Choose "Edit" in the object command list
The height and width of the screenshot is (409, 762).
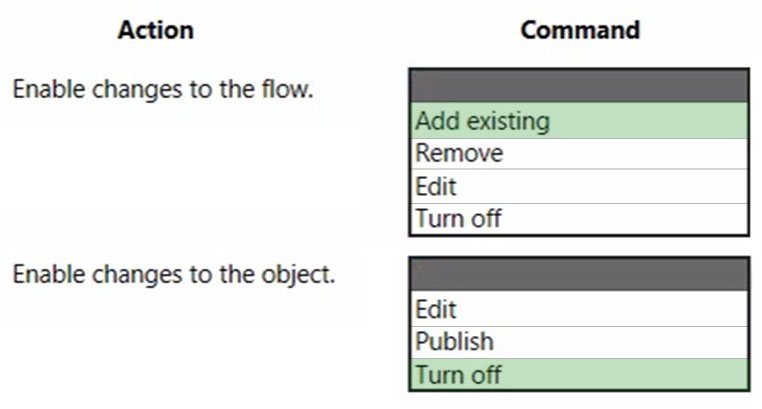(579, 308)
